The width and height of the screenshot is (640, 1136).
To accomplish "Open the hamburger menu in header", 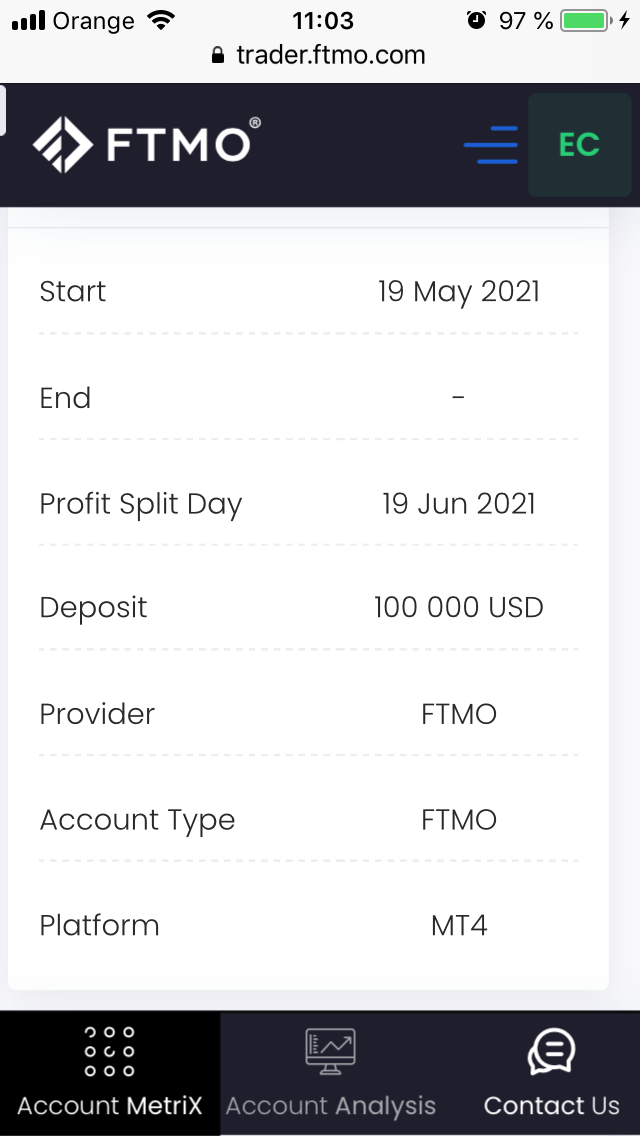I will (x=491, y=146).
